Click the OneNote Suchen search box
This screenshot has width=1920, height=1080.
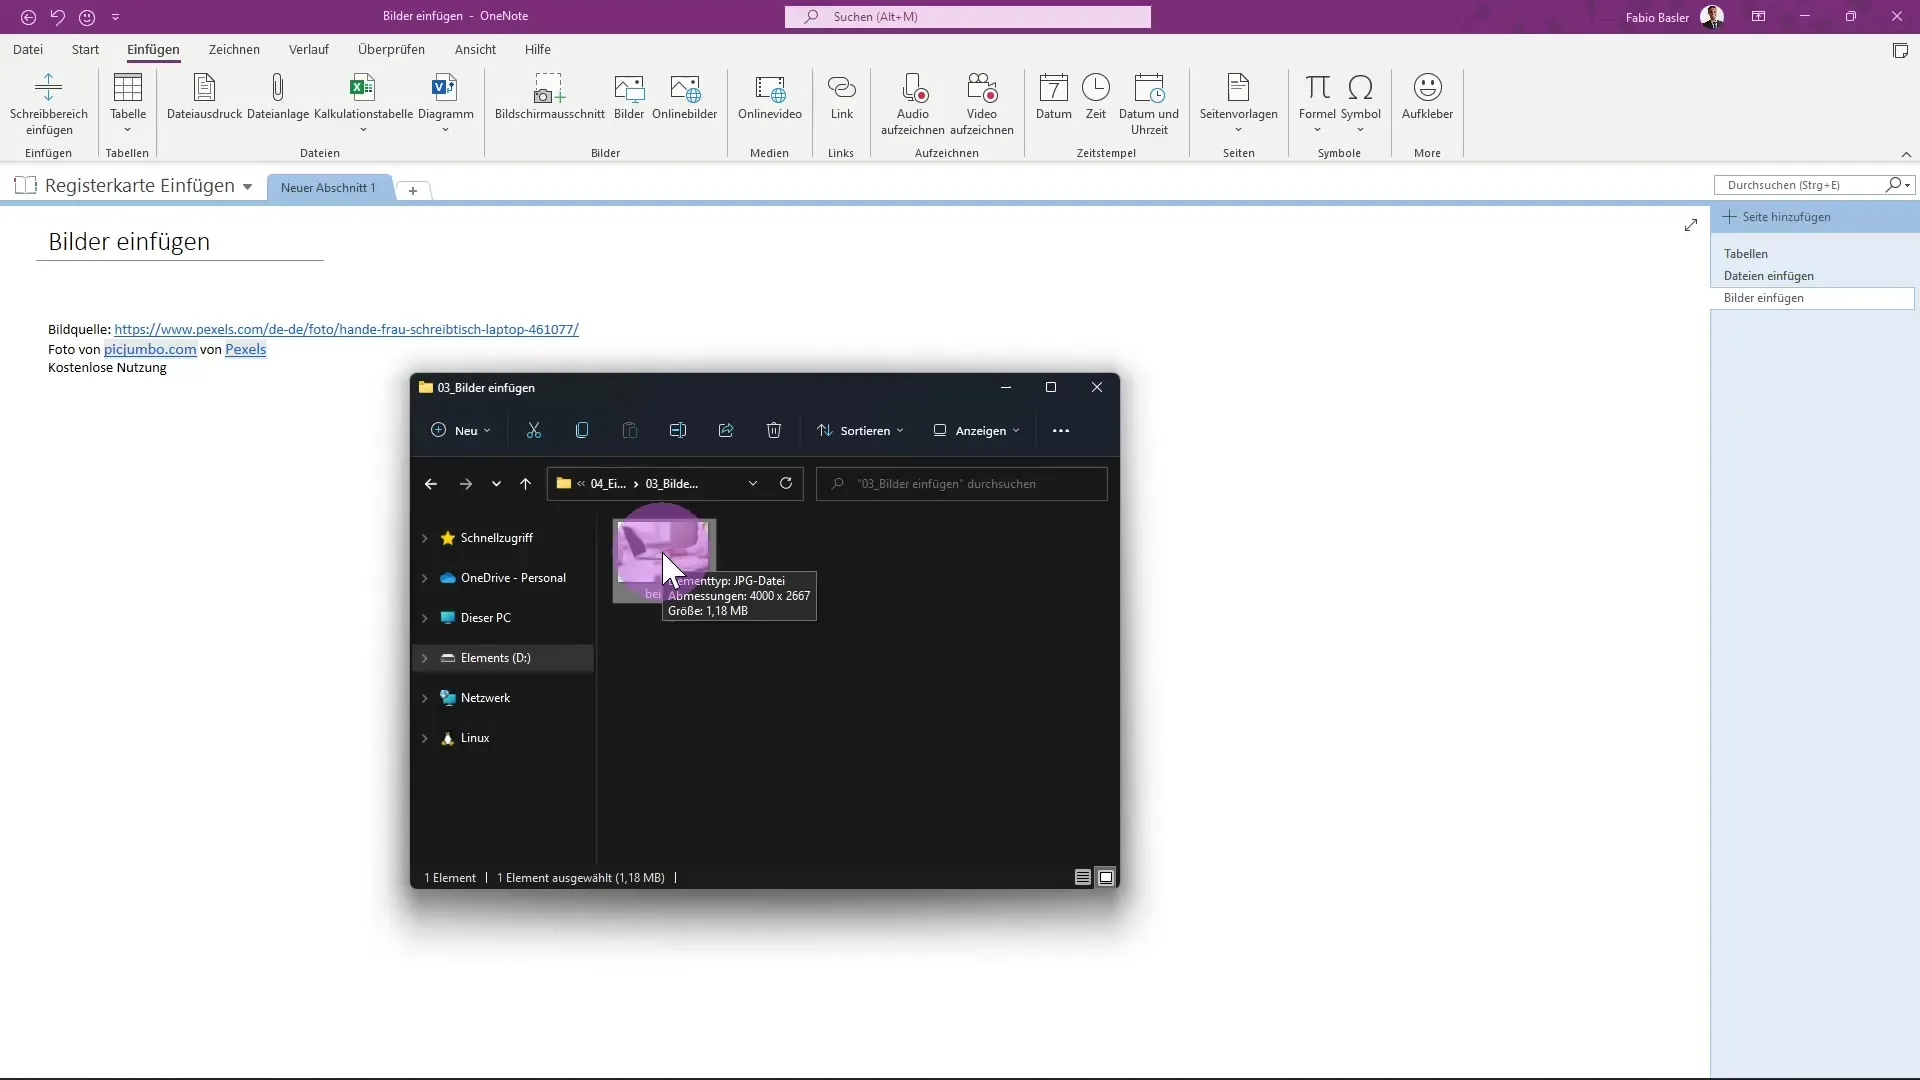[x=968, y=17]
